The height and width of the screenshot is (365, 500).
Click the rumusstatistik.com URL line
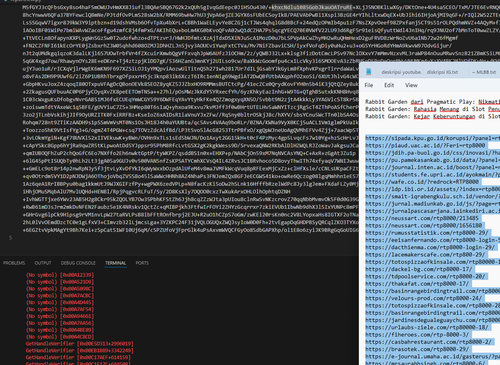pyautogui.click(x=427, y=233)
